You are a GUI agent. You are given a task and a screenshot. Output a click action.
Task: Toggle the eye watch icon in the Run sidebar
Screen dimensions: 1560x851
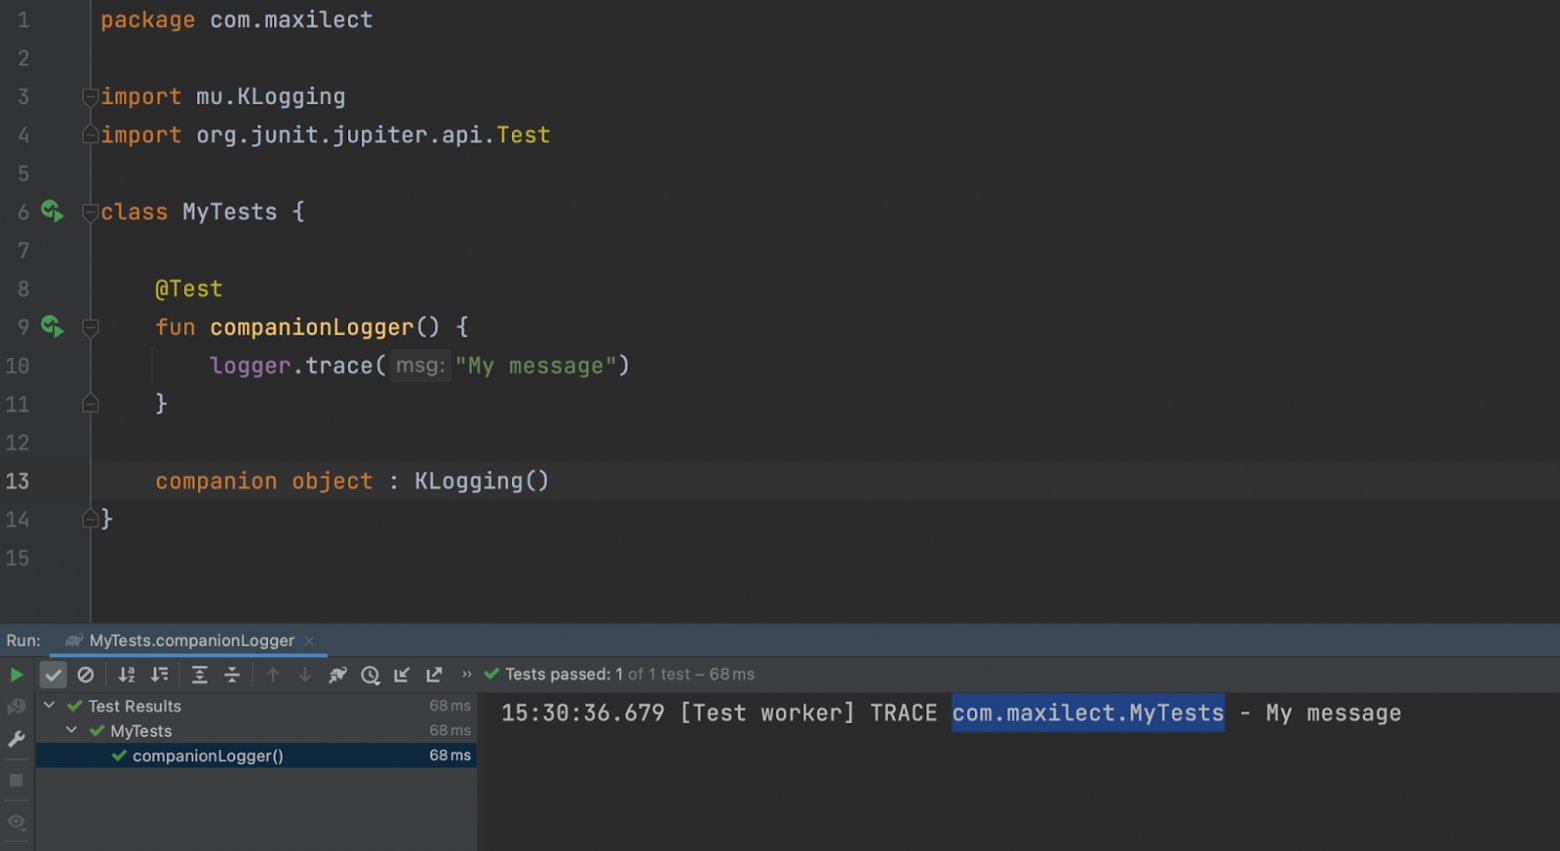coord(16,821)
